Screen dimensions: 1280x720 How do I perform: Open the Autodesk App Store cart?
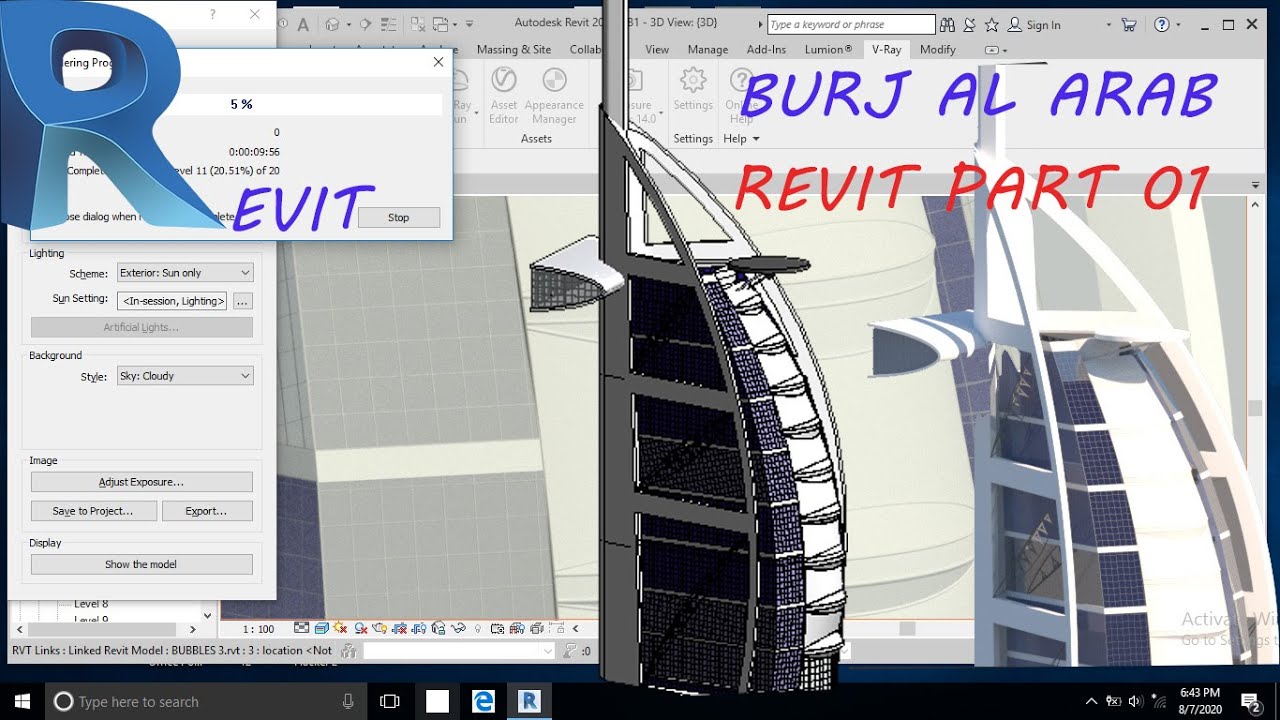[1129, 24]
